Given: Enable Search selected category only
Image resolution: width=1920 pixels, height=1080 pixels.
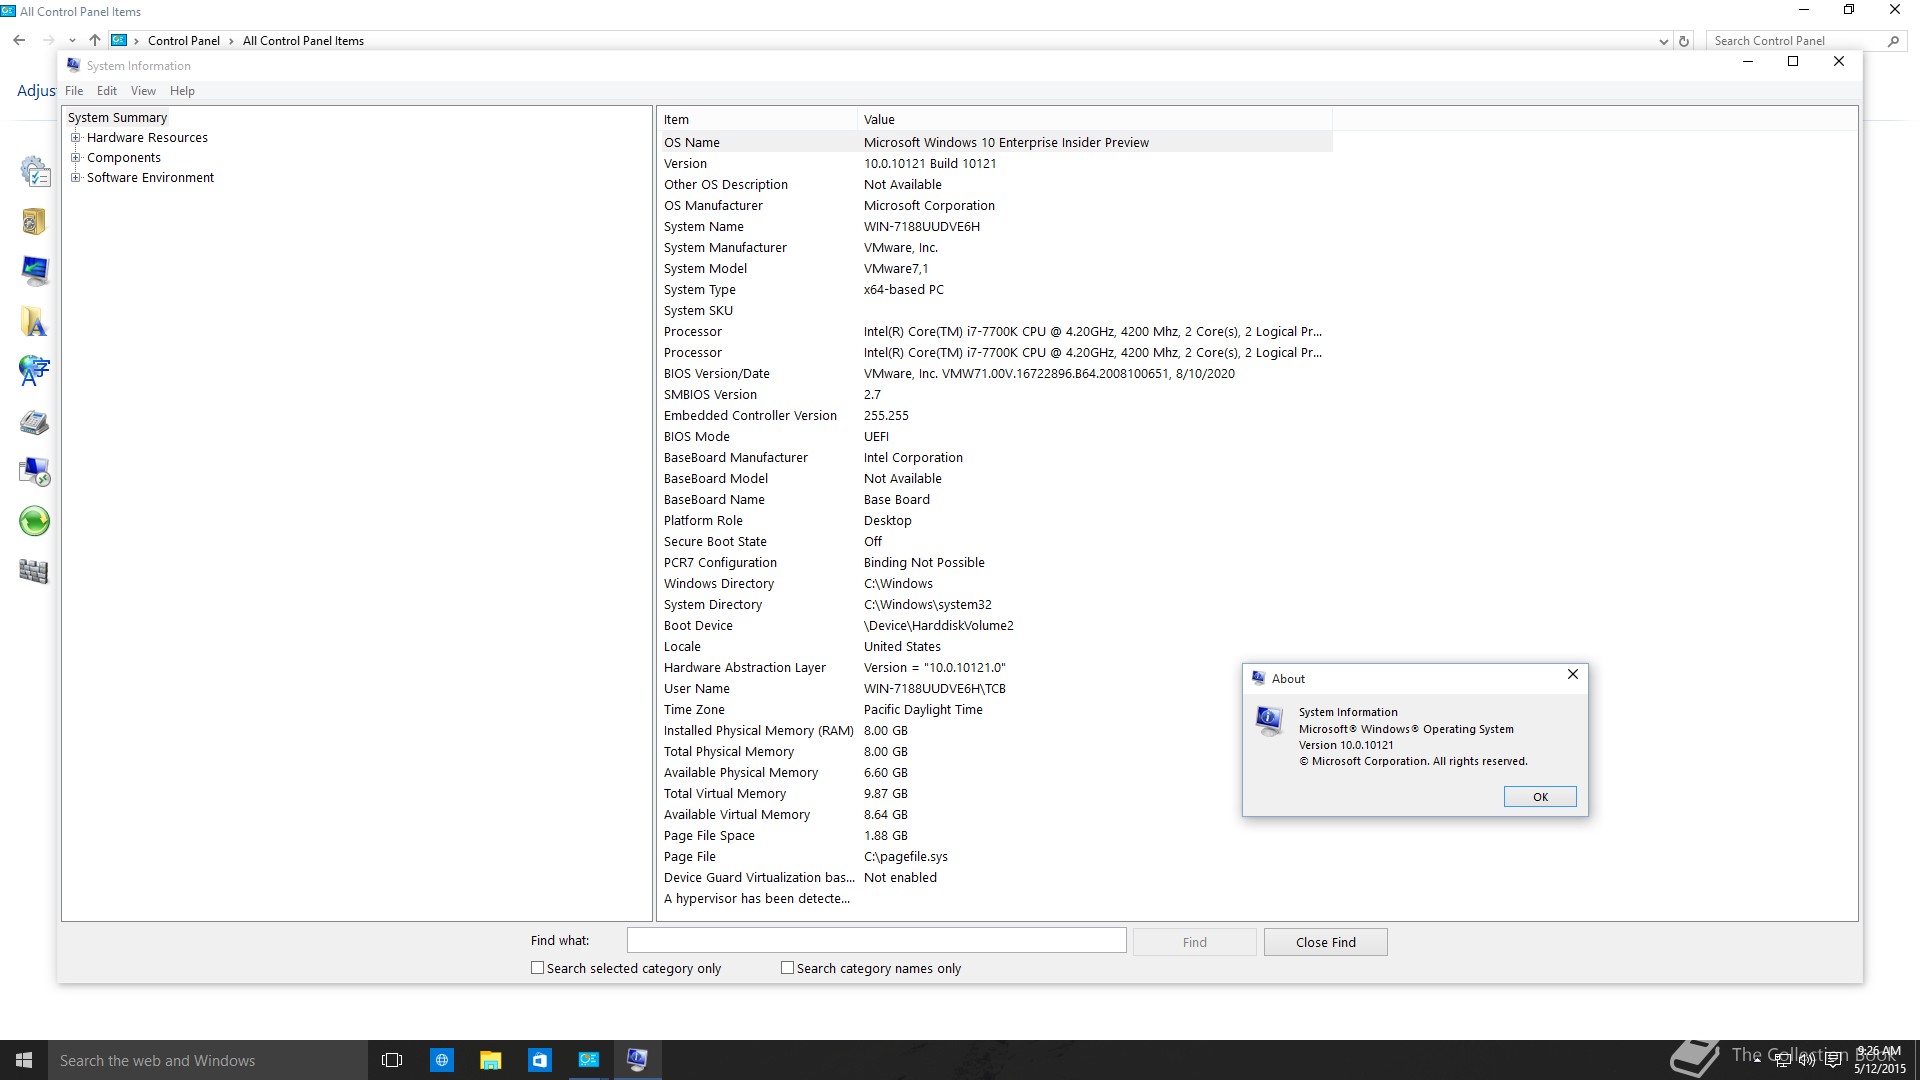Looking at the screenshot, I should (537, 968).
